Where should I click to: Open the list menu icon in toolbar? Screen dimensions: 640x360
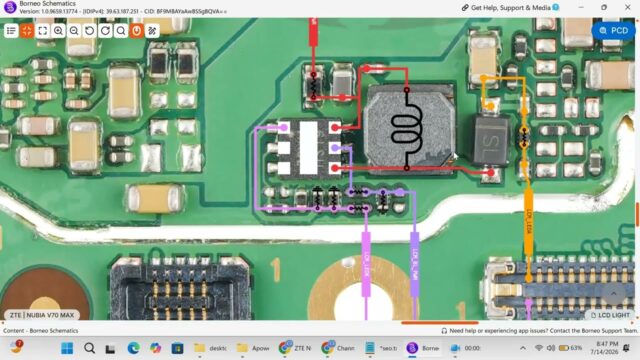pyautogui.click(x=11, y=31)
